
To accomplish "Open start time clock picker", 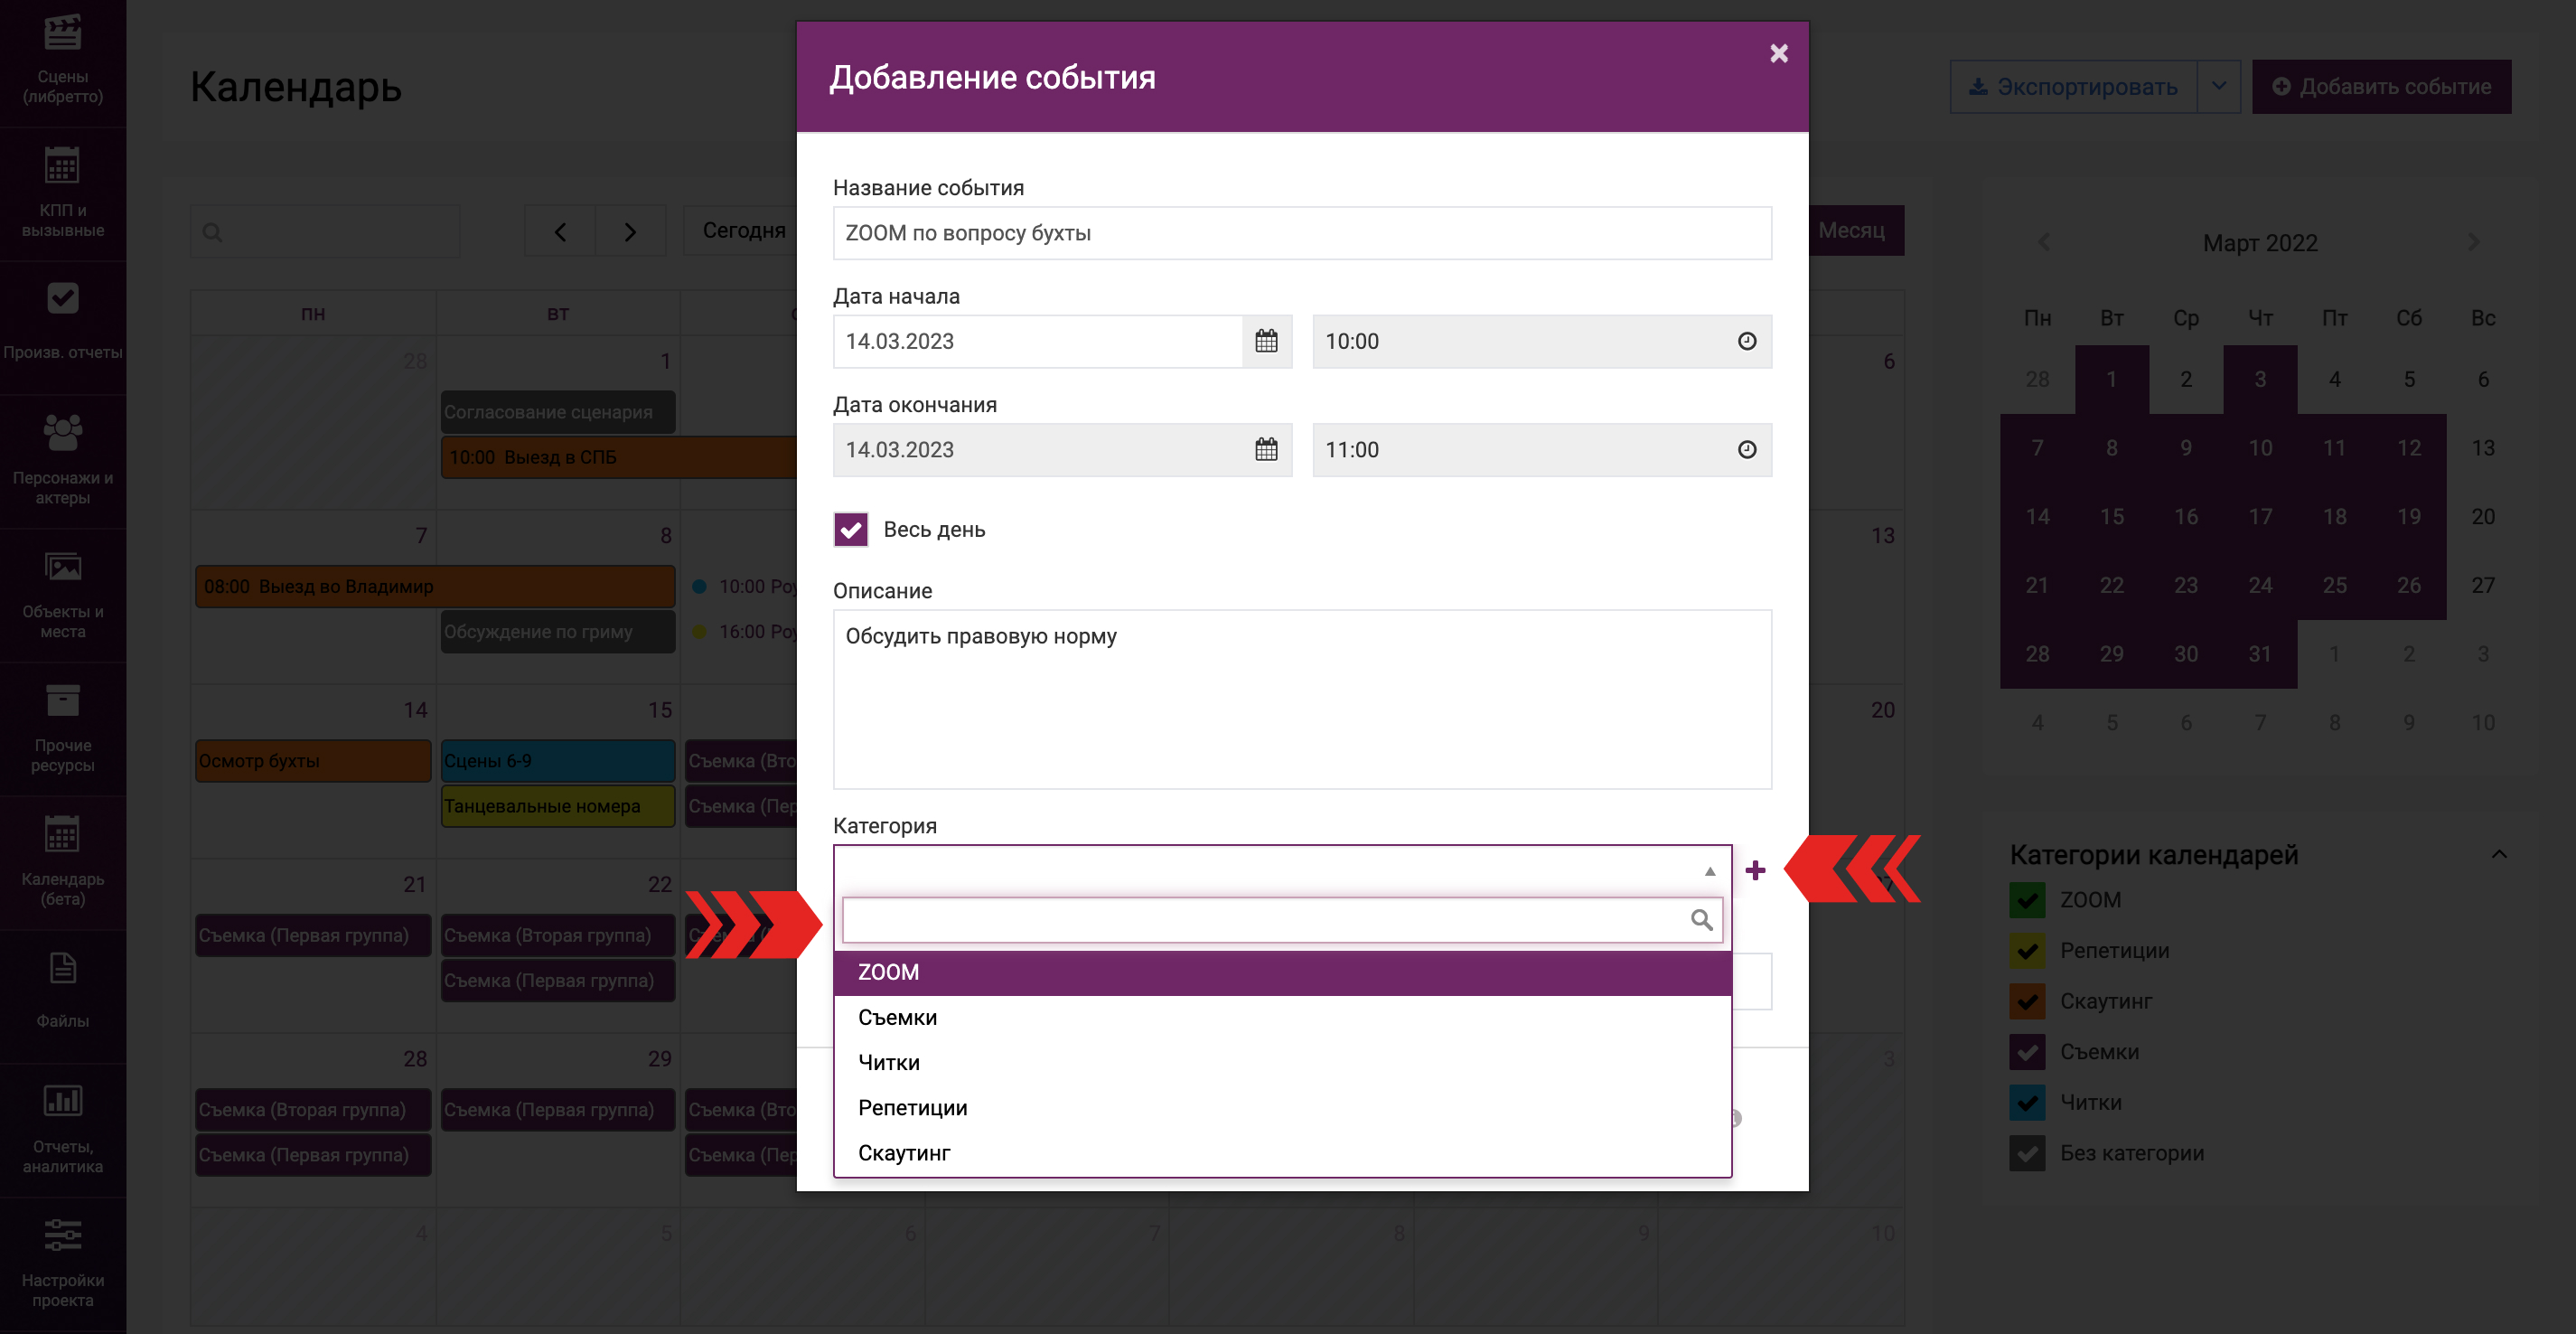I will [x=1746, y=341].
